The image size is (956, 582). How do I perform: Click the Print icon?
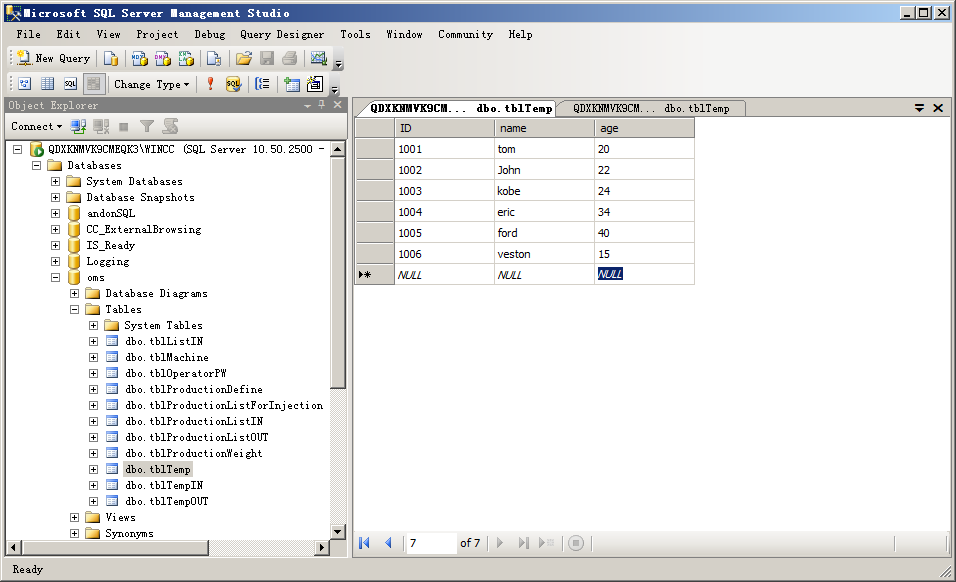click(x=290, y=59)
